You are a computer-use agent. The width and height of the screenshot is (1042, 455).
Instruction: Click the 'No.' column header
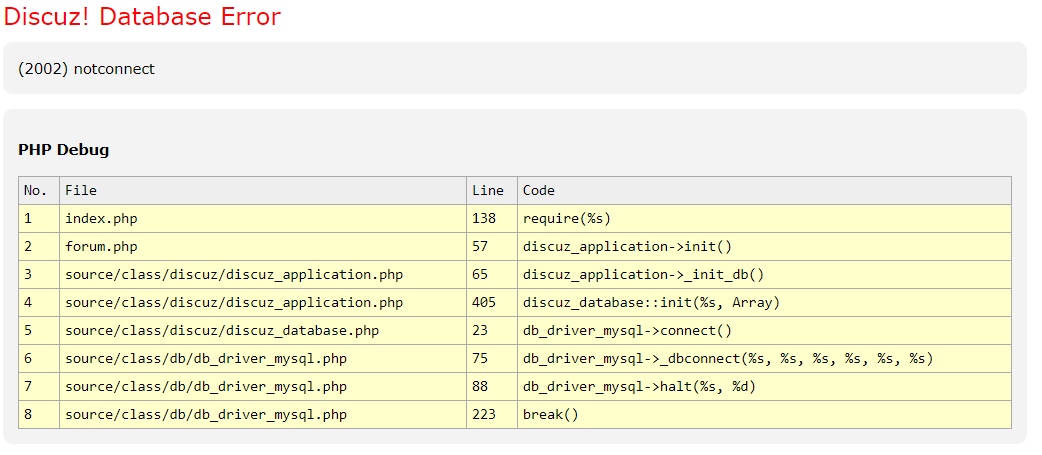[39, 191]
